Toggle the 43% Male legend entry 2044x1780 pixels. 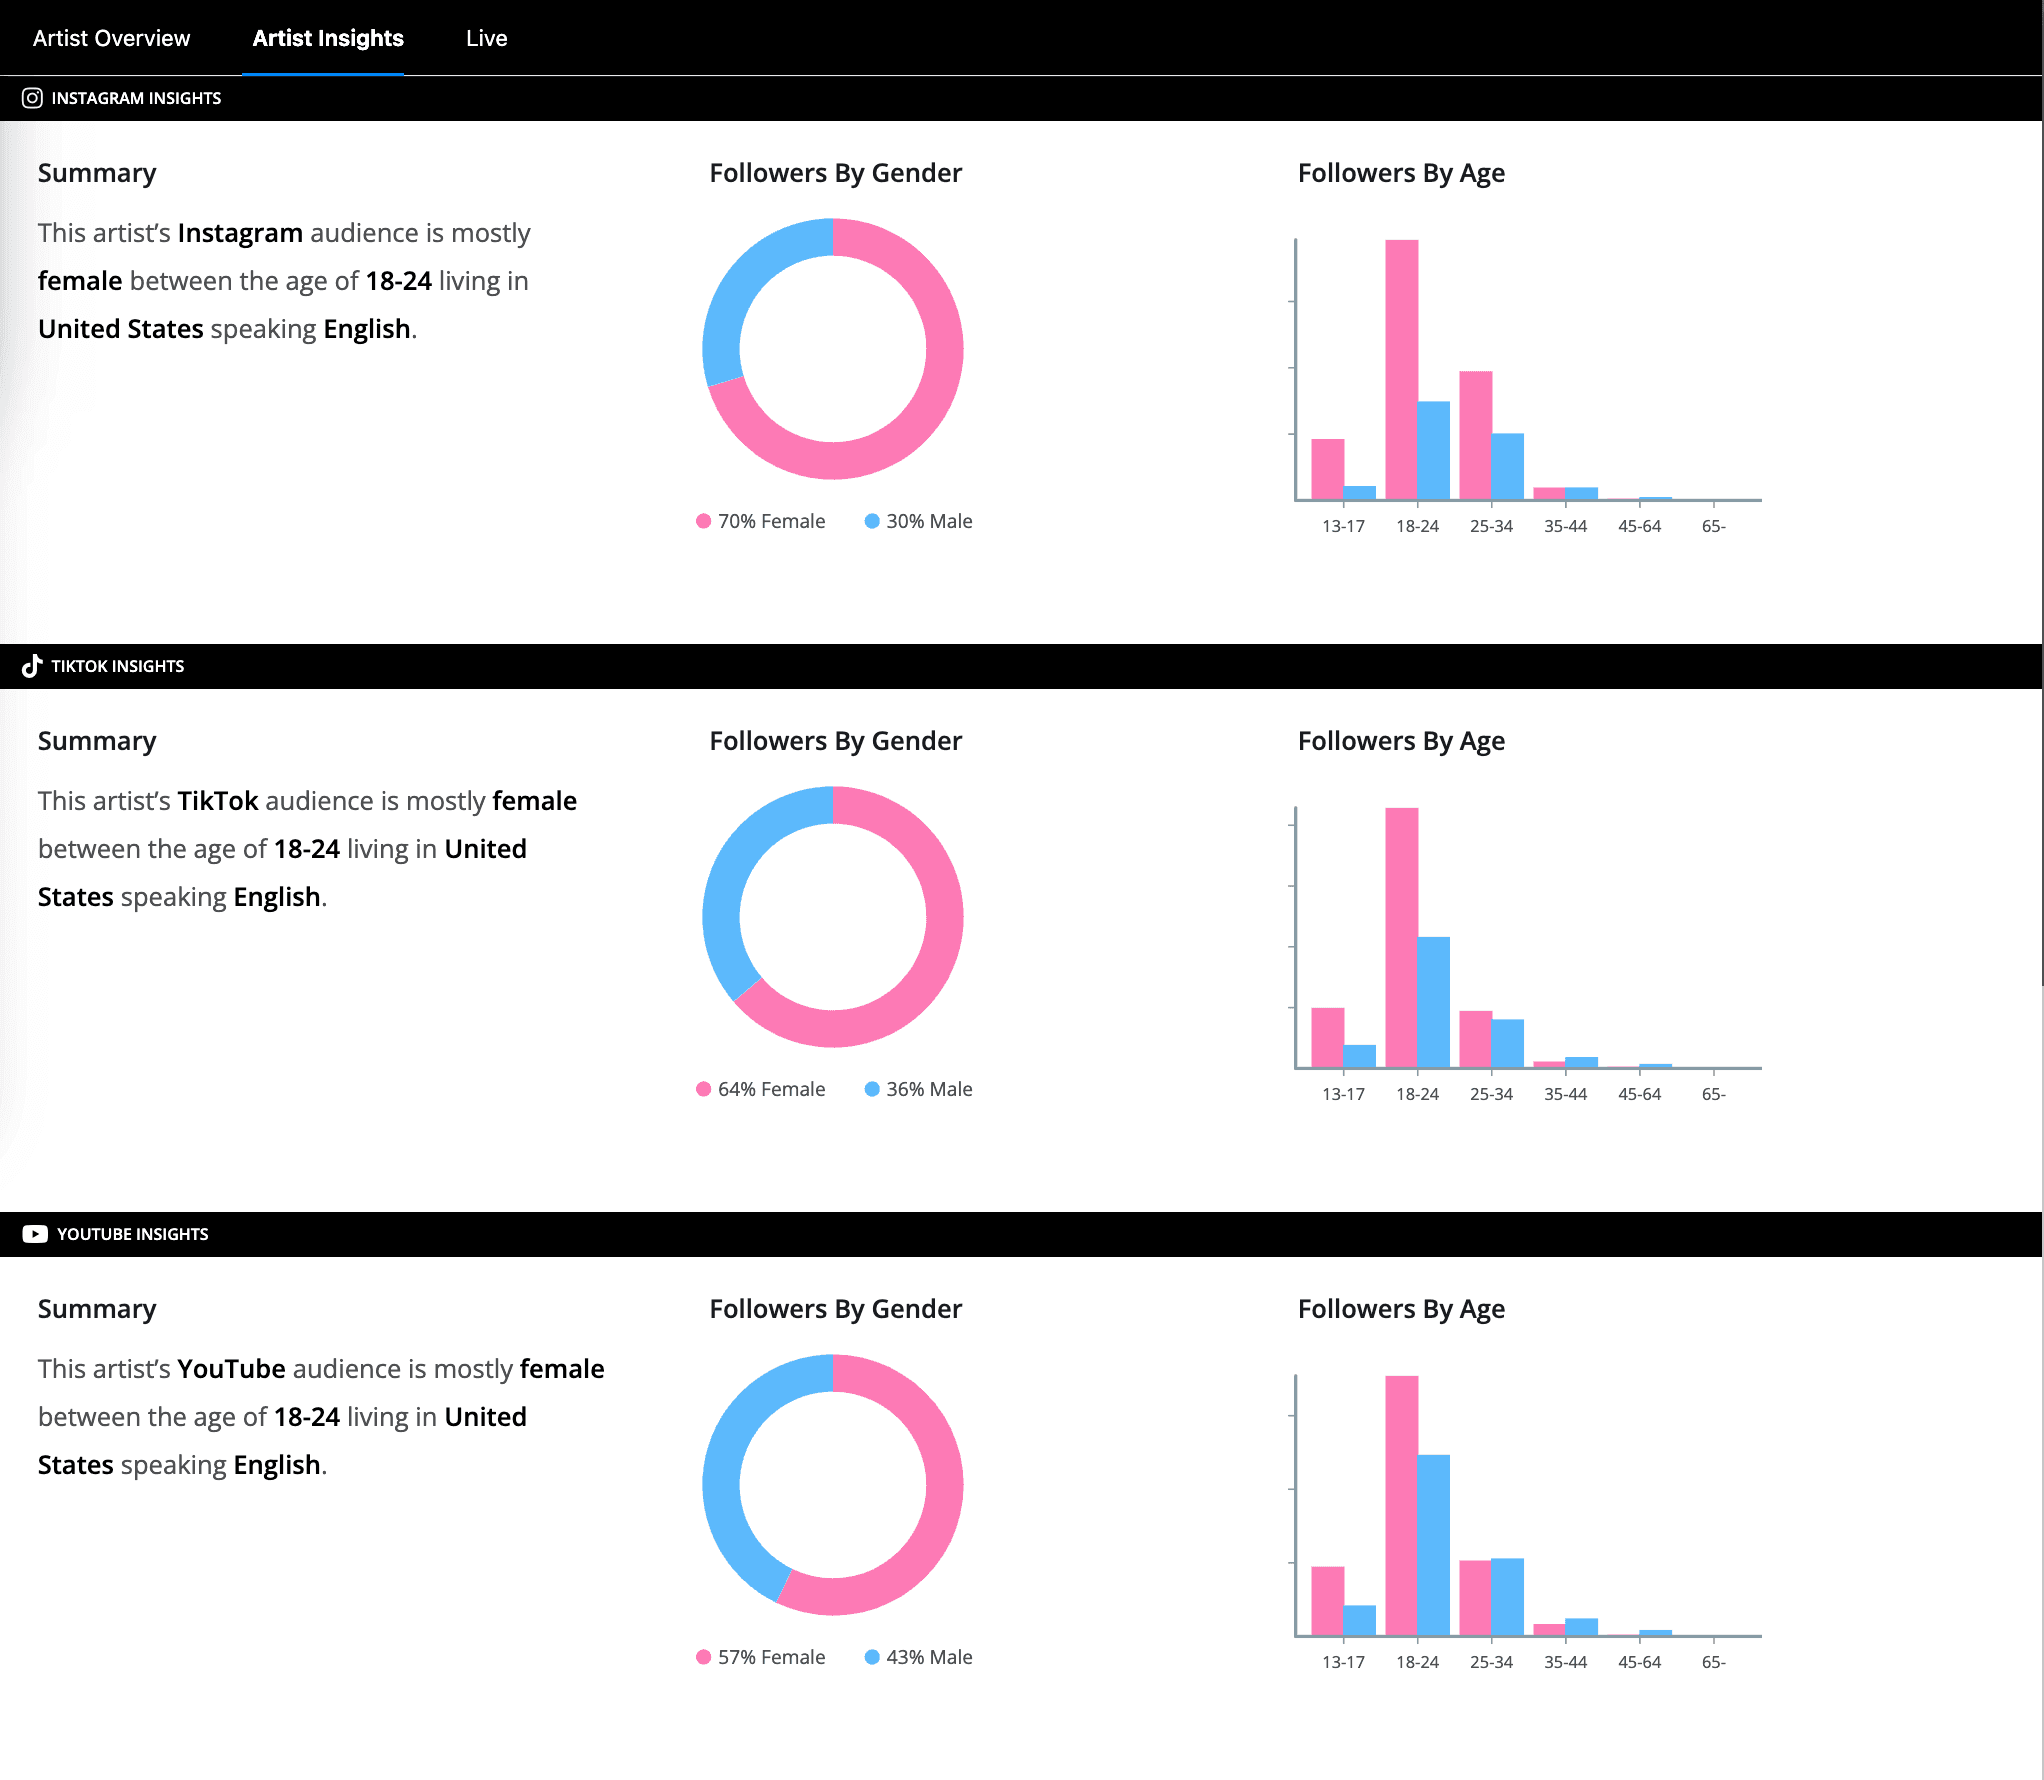pyautogui.click(x=927, y=1657)
